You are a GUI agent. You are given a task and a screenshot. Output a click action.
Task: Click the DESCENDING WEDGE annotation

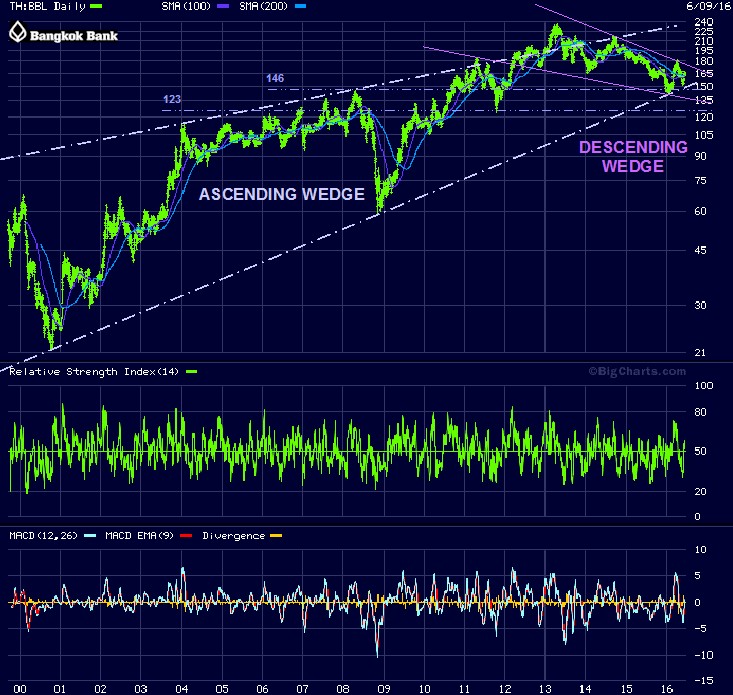point(633,157)
